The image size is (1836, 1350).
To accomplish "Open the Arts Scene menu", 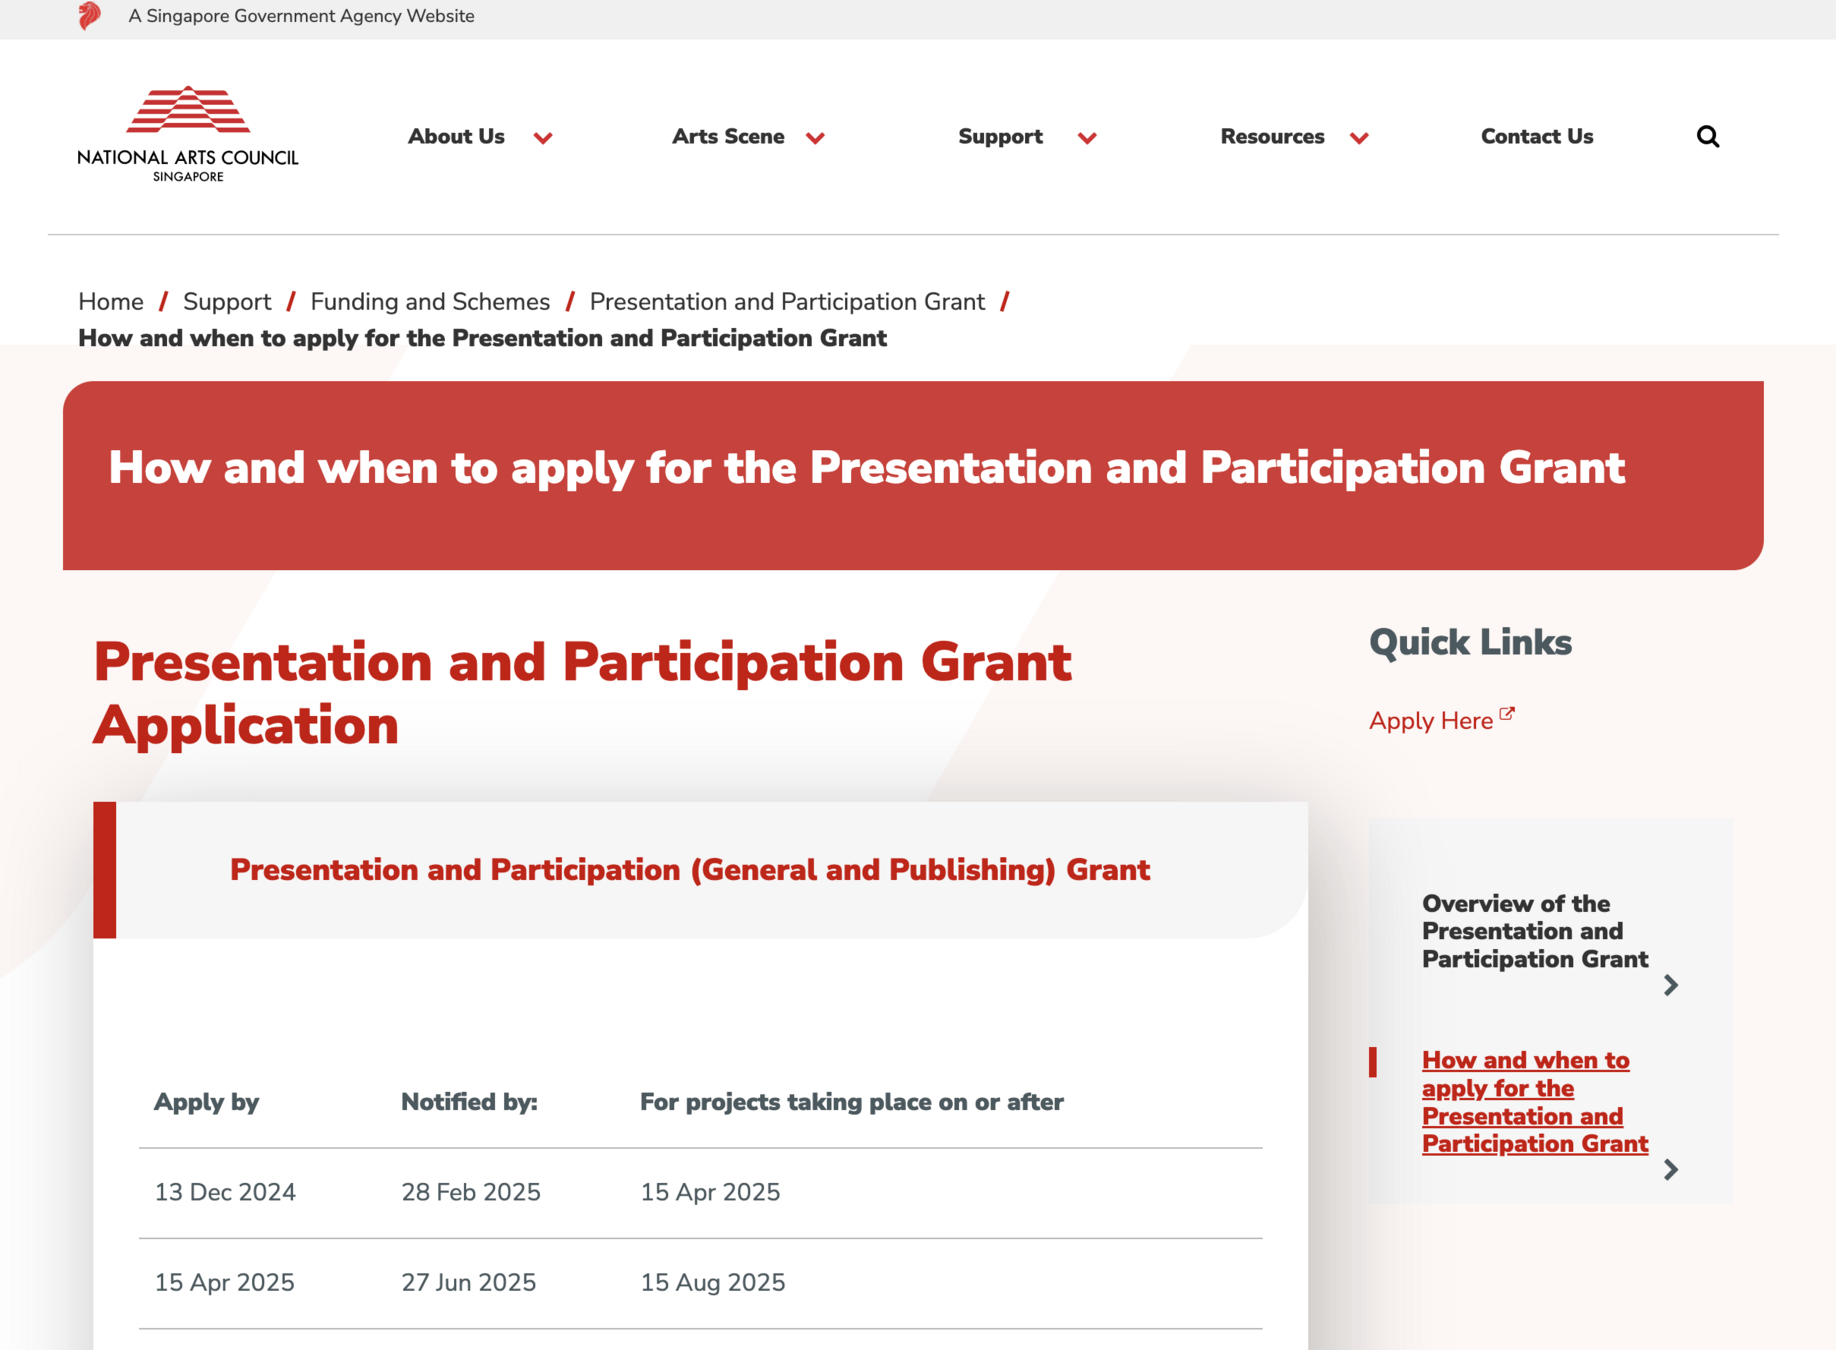I will pos(728,136).
